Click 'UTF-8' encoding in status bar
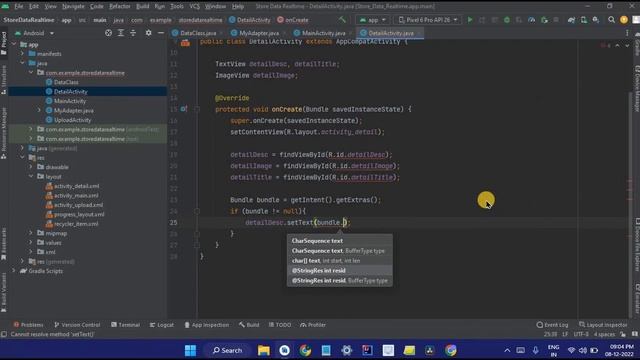The height and width of the screenshot is (360, 640). [581, 334]
